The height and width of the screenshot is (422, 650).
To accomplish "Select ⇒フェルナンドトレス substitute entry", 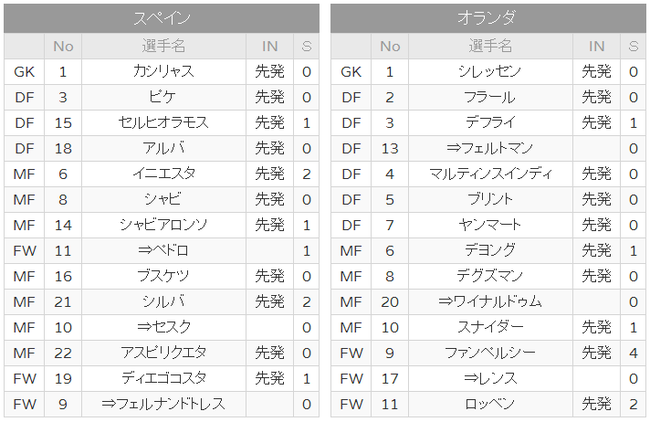I will pyautogui.click(x=163, y=404).
